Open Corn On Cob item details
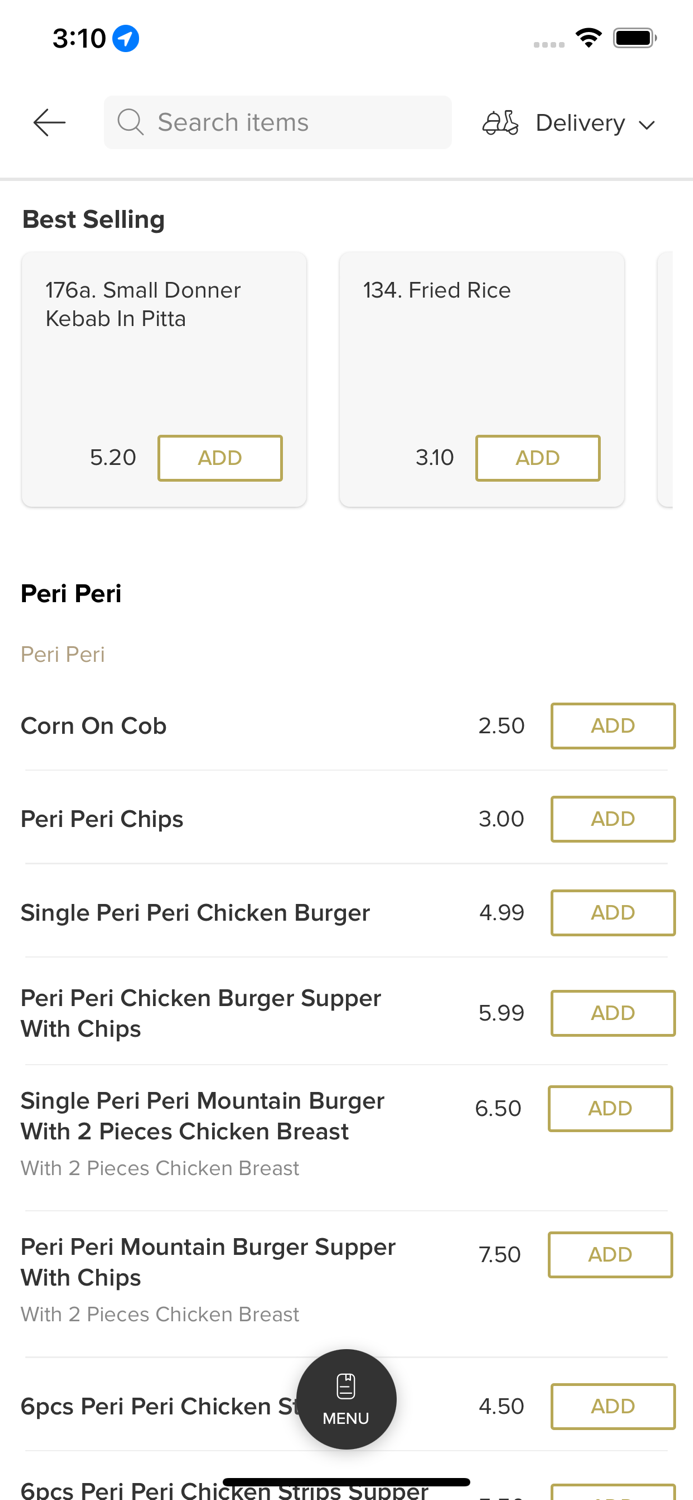This screenshot has height=1500, width=693. [94, 726]
